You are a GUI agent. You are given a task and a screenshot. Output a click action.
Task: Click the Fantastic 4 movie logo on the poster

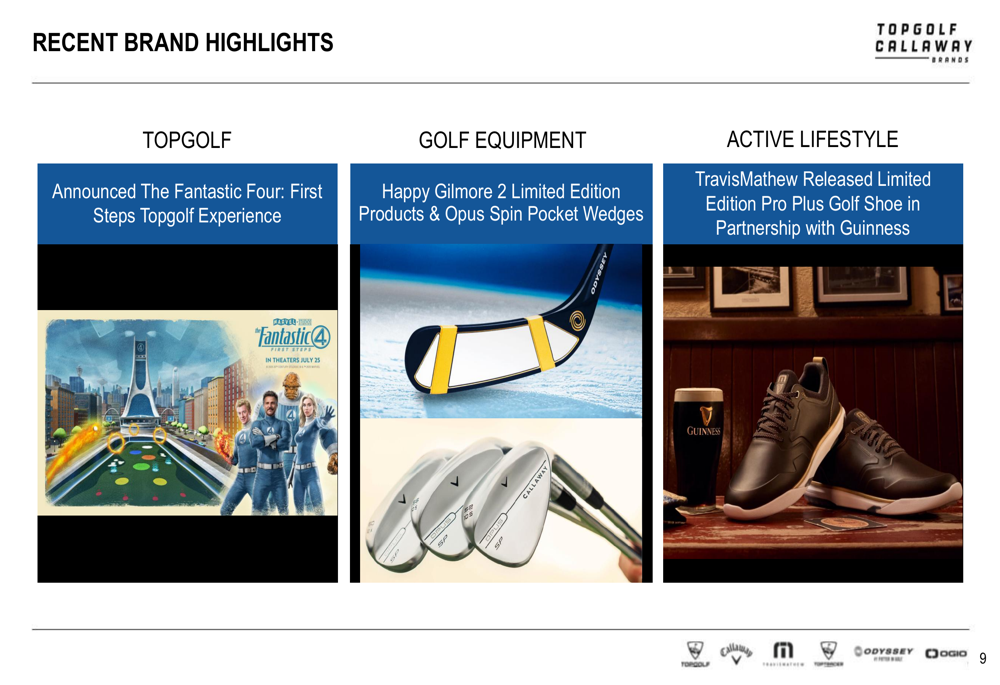point(293,335)
